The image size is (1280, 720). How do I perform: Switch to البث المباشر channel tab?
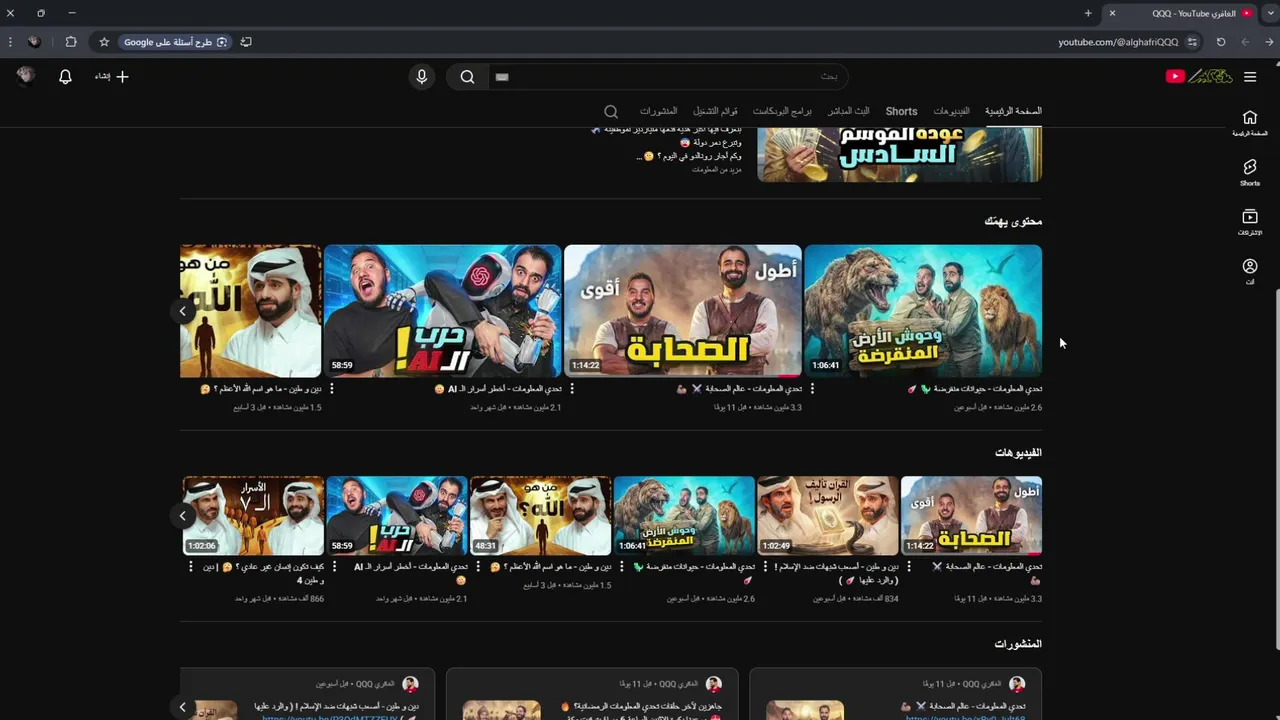point(848,111)
